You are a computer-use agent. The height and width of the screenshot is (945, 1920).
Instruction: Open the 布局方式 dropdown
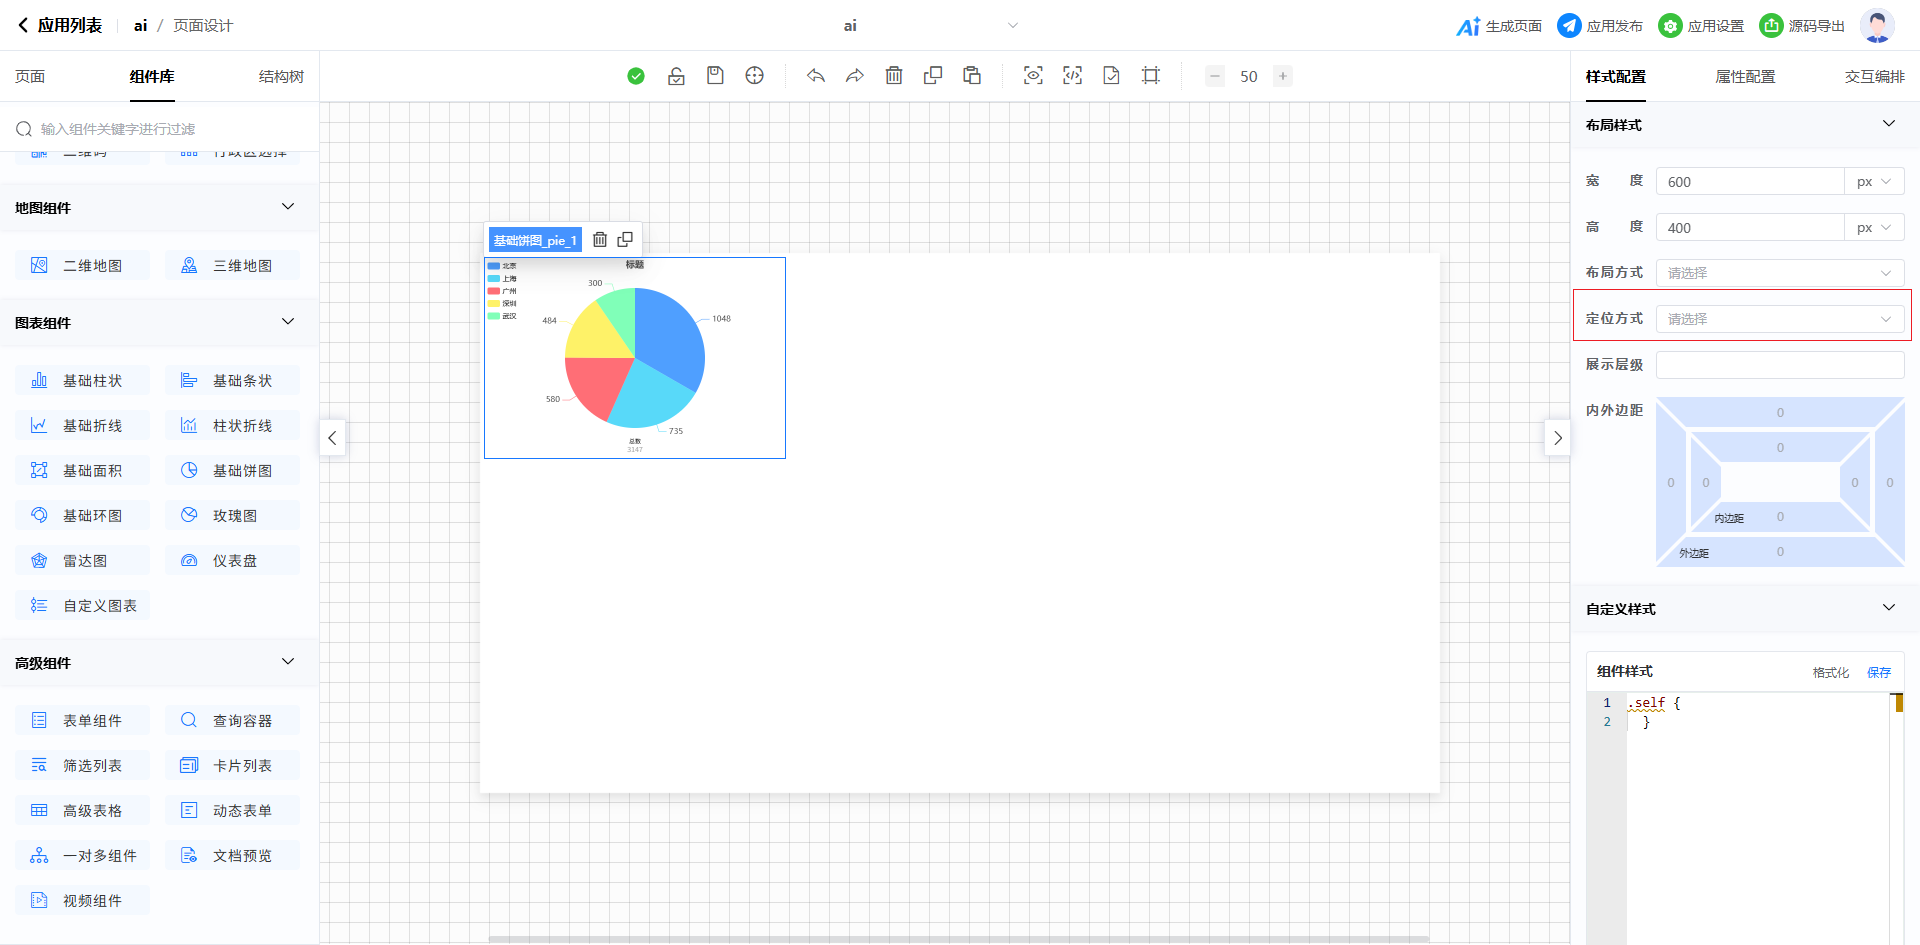point(1779,273)
